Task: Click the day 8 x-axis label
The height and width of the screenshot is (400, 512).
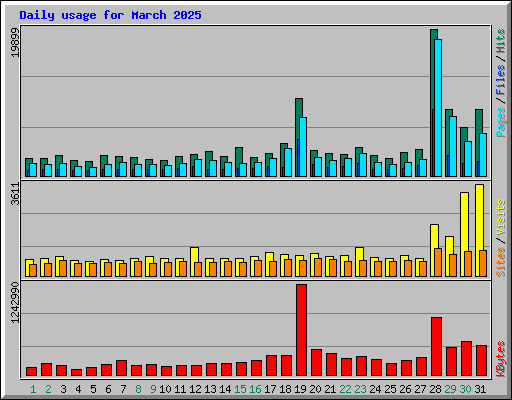Action: coord(138,389)
